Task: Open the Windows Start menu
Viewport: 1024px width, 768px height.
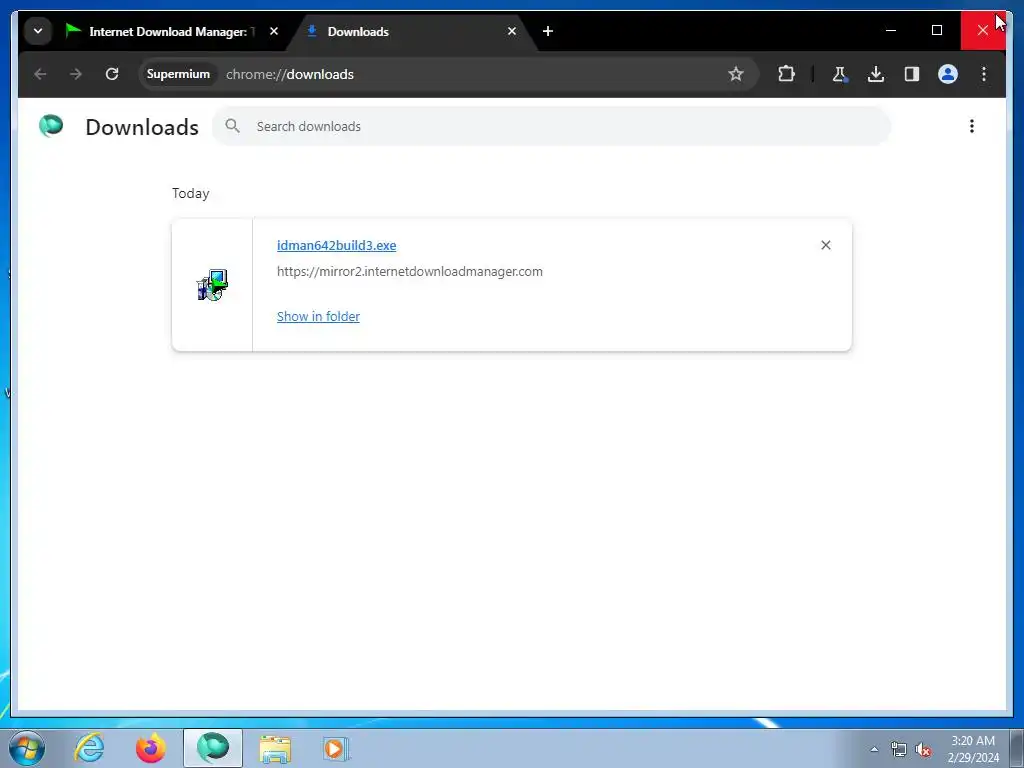Action: click(27, 748)
